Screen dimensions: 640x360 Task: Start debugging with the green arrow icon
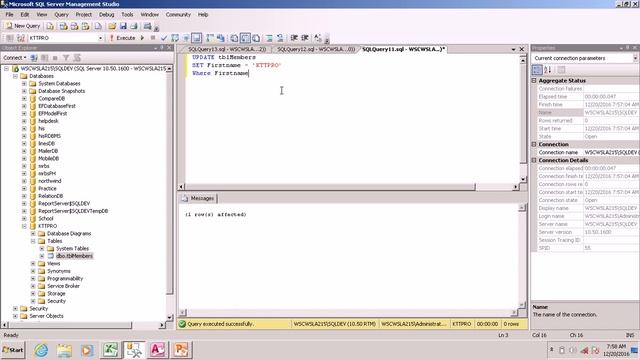pyautogui.click(x=142, y=38)
